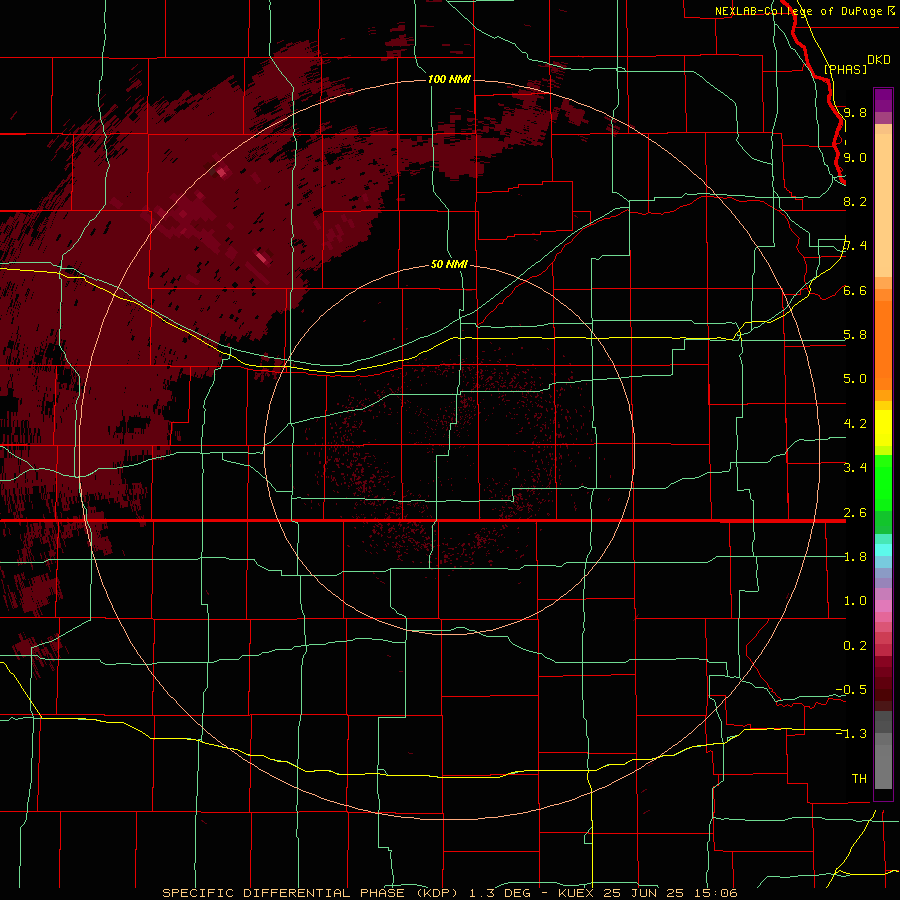Viewport: 900px width, 900px height.
Task: Click the 4.2 scale value
Action: [855, 424]
